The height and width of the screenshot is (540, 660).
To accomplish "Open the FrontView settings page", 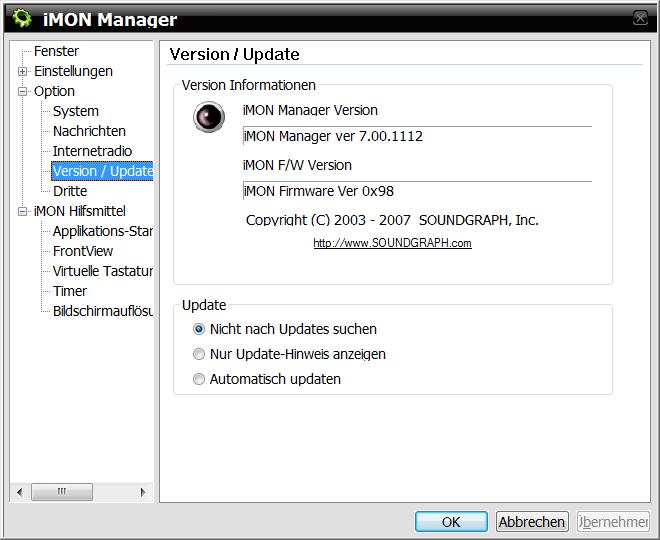I will pyautogui.click(x=83, y=251).
